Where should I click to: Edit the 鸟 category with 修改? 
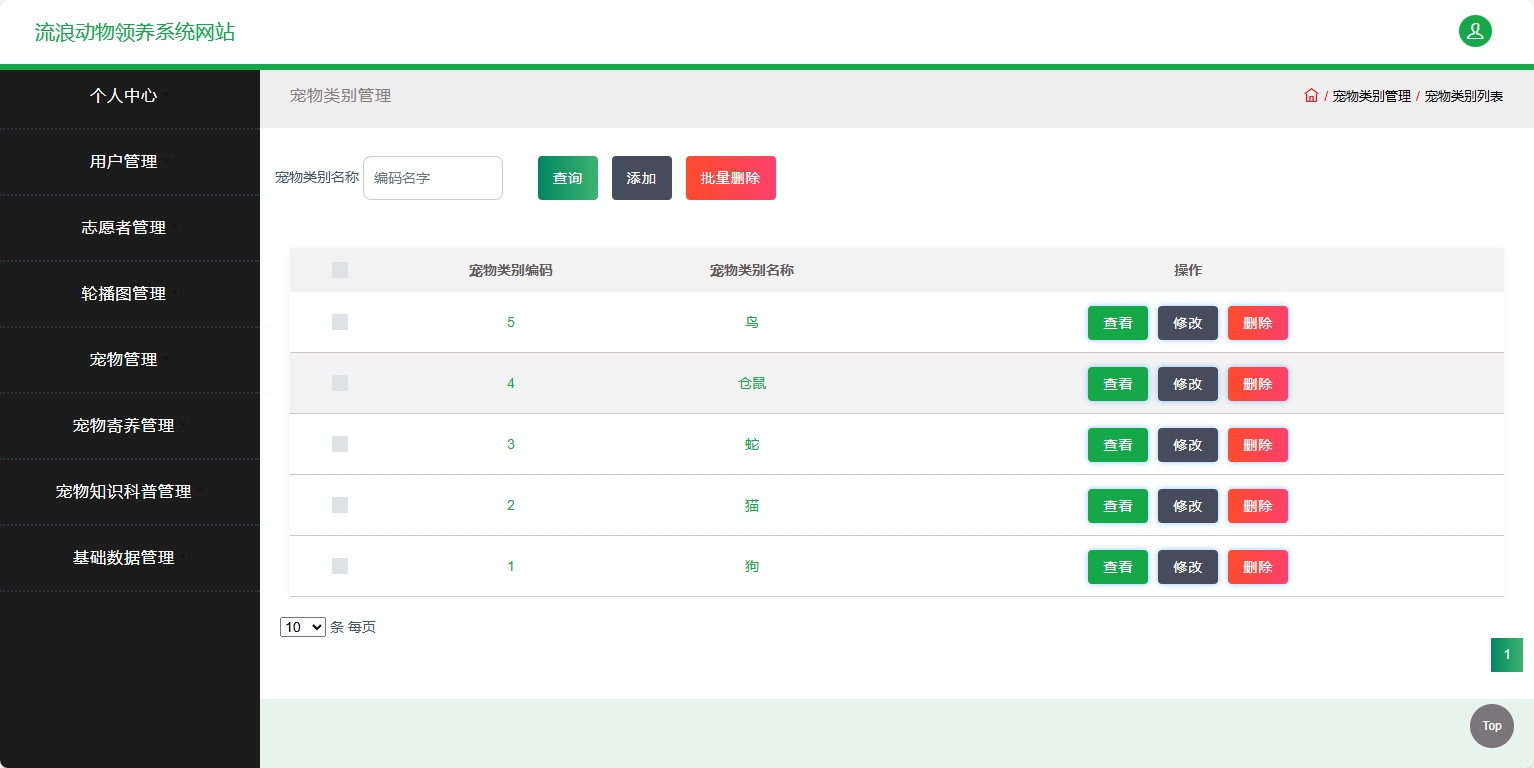pyautogui.click(x=1188, y=323)
